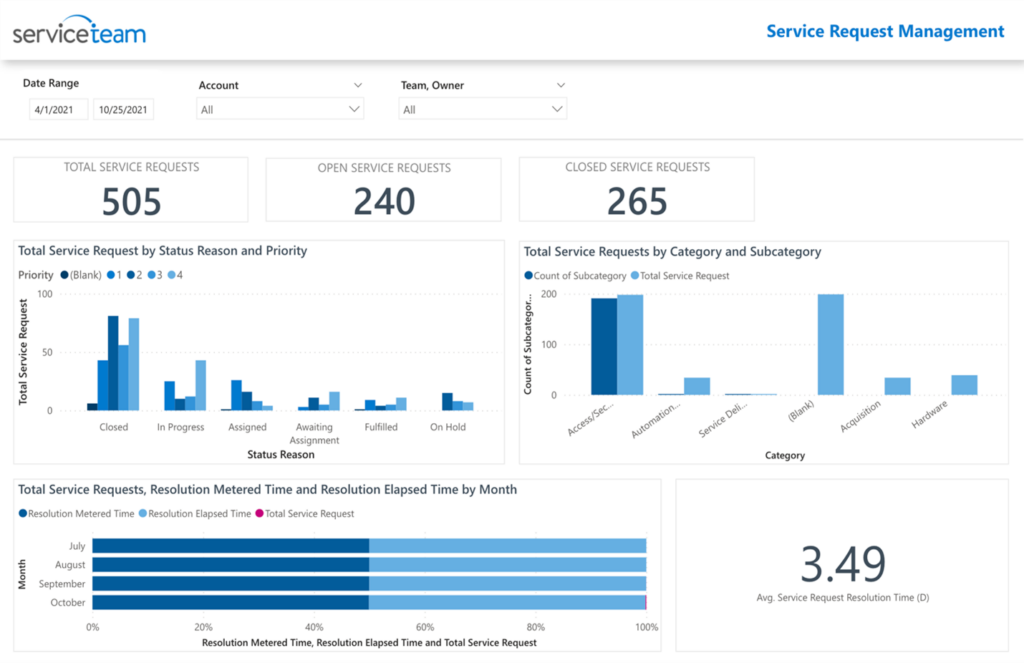This screenshot has width=1024, height=663.
Task: Click the start date field 4/1/2021
Action: point(58,110)
